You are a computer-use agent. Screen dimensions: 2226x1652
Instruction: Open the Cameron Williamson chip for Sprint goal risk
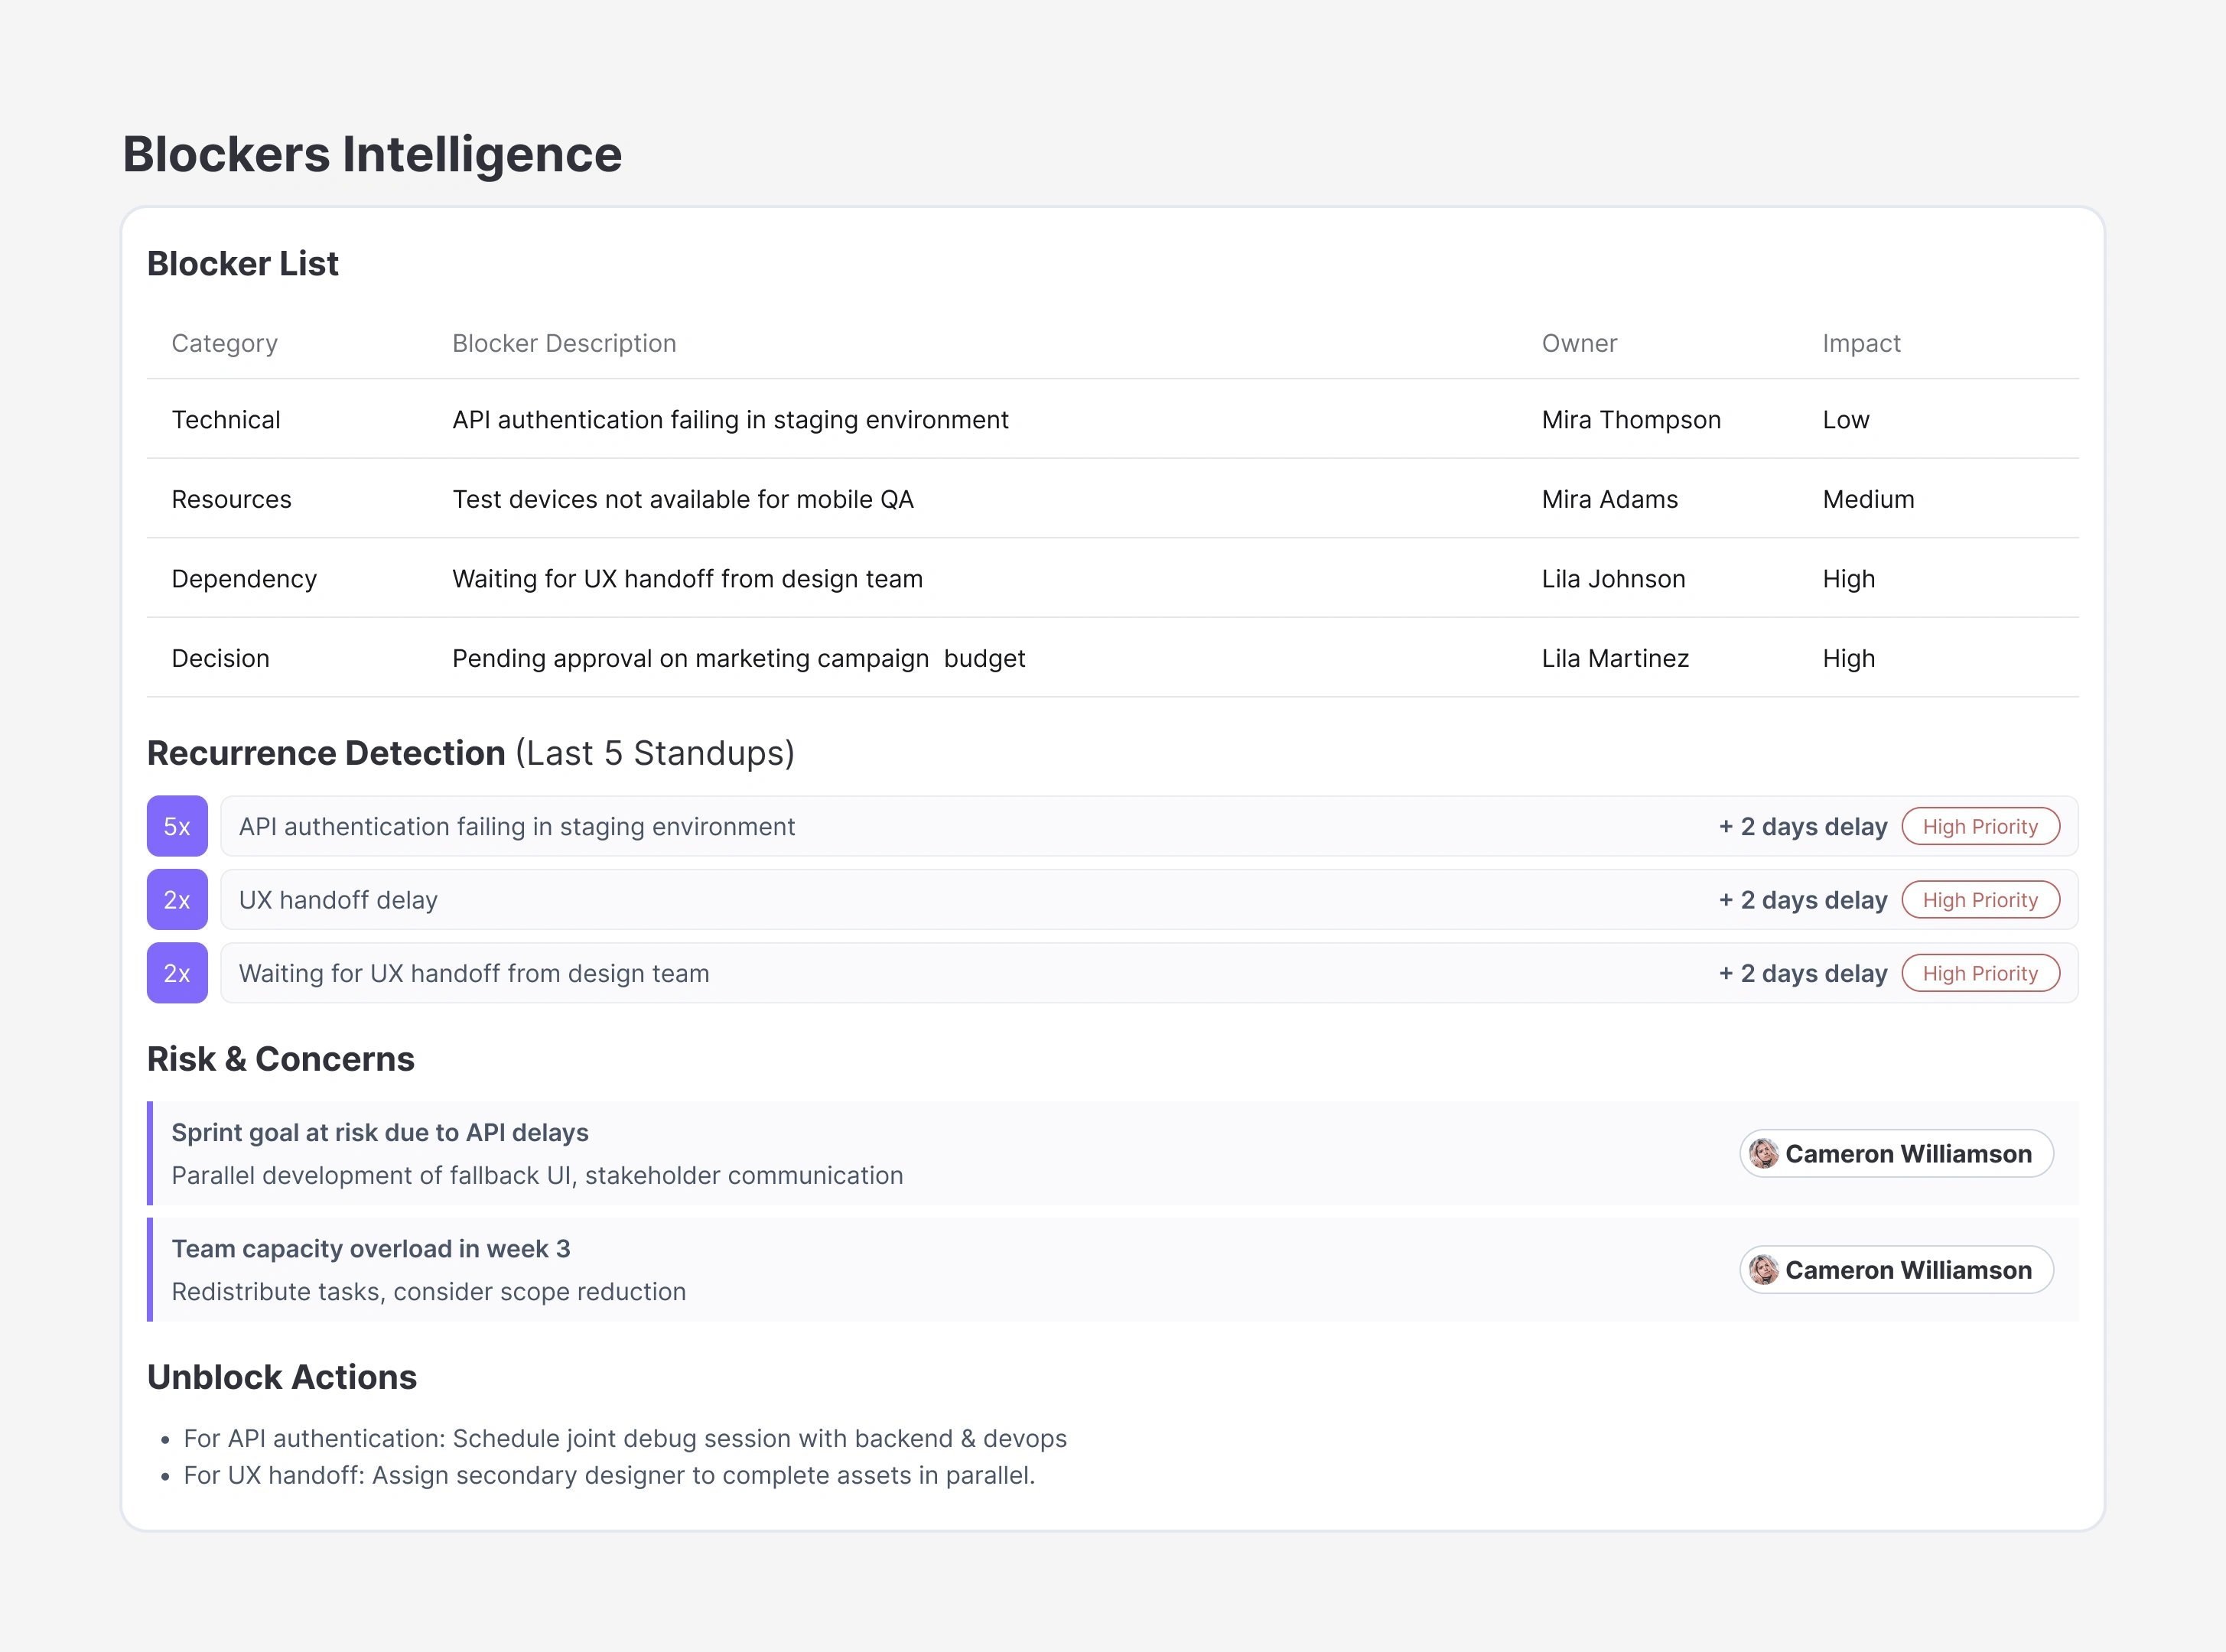[x=1896, y=1154]
